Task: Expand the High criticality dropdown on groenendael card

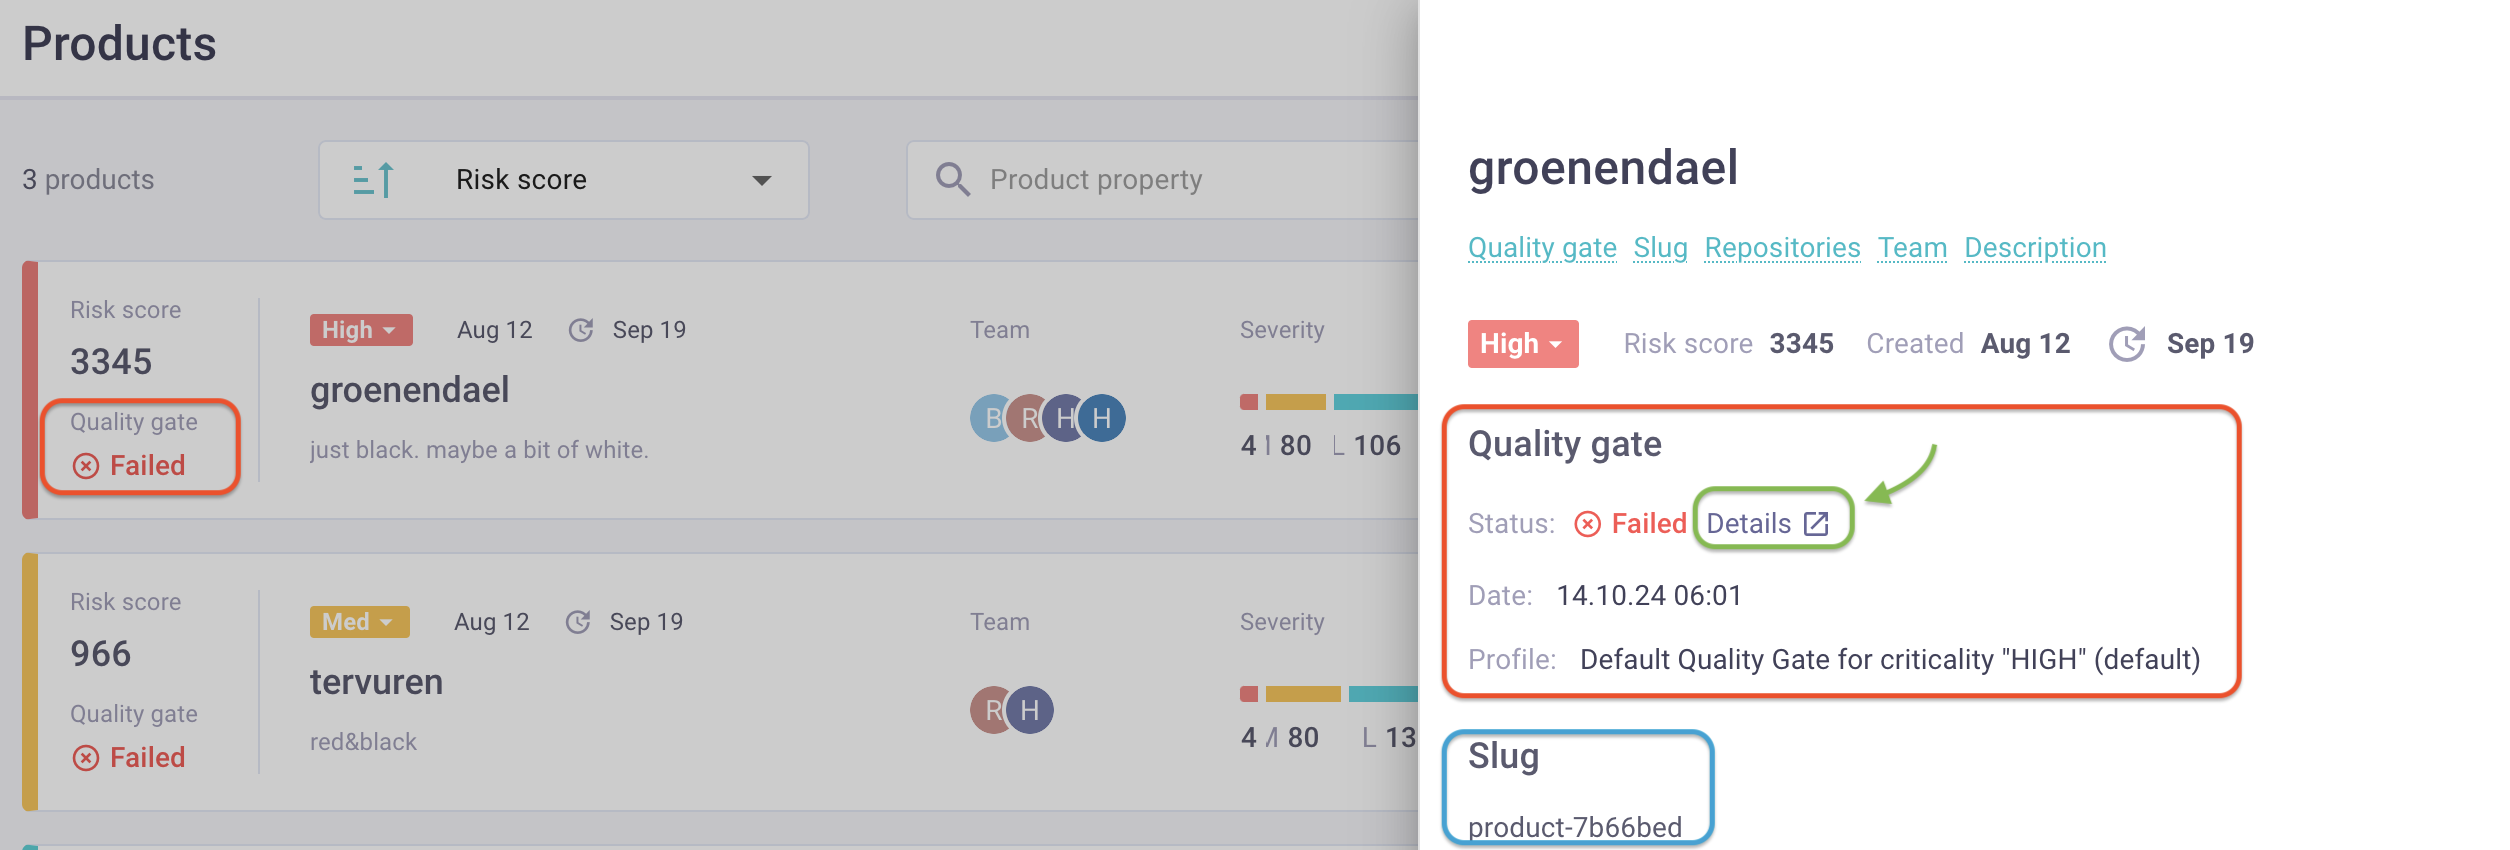Action: [x=361, y=330]
